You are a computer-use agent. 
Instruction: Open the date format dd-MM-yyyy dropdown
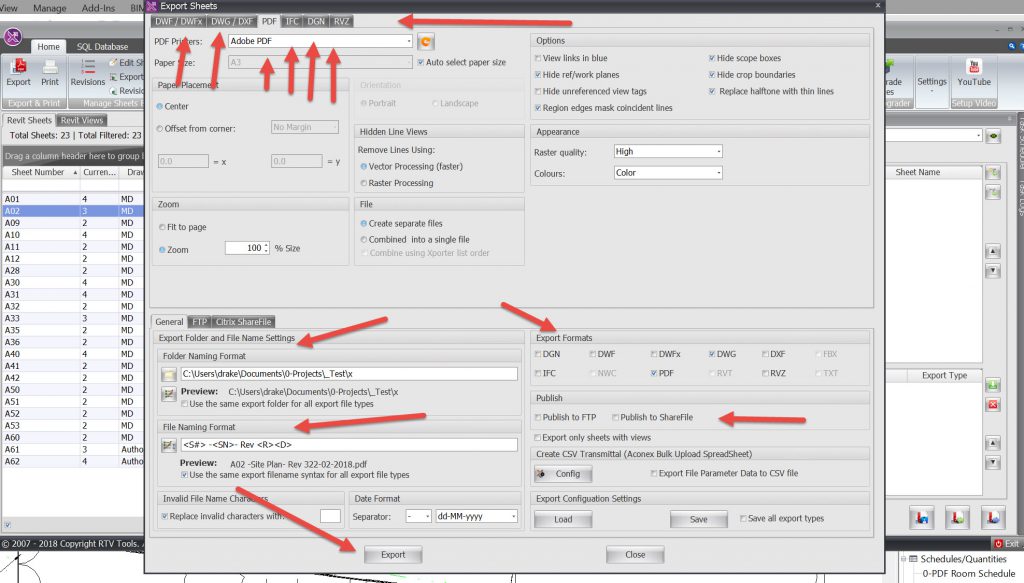click(x=513, y=517)
